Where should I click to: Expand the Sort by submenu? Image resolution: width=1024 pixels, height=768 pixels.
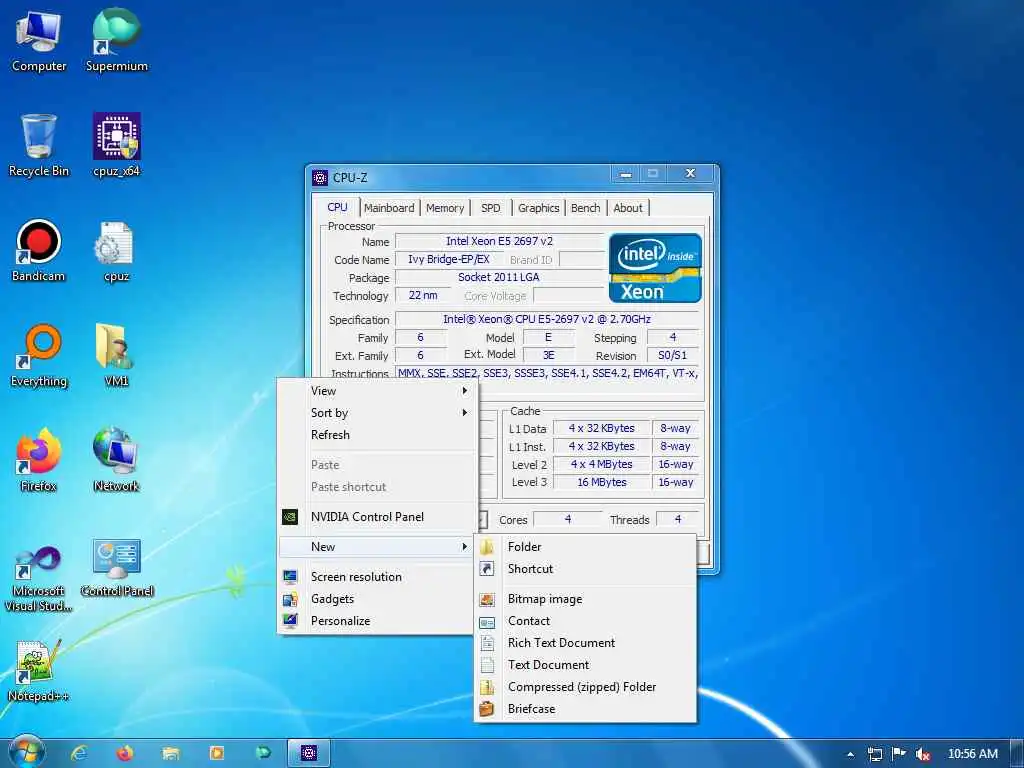tap(377, 413)
